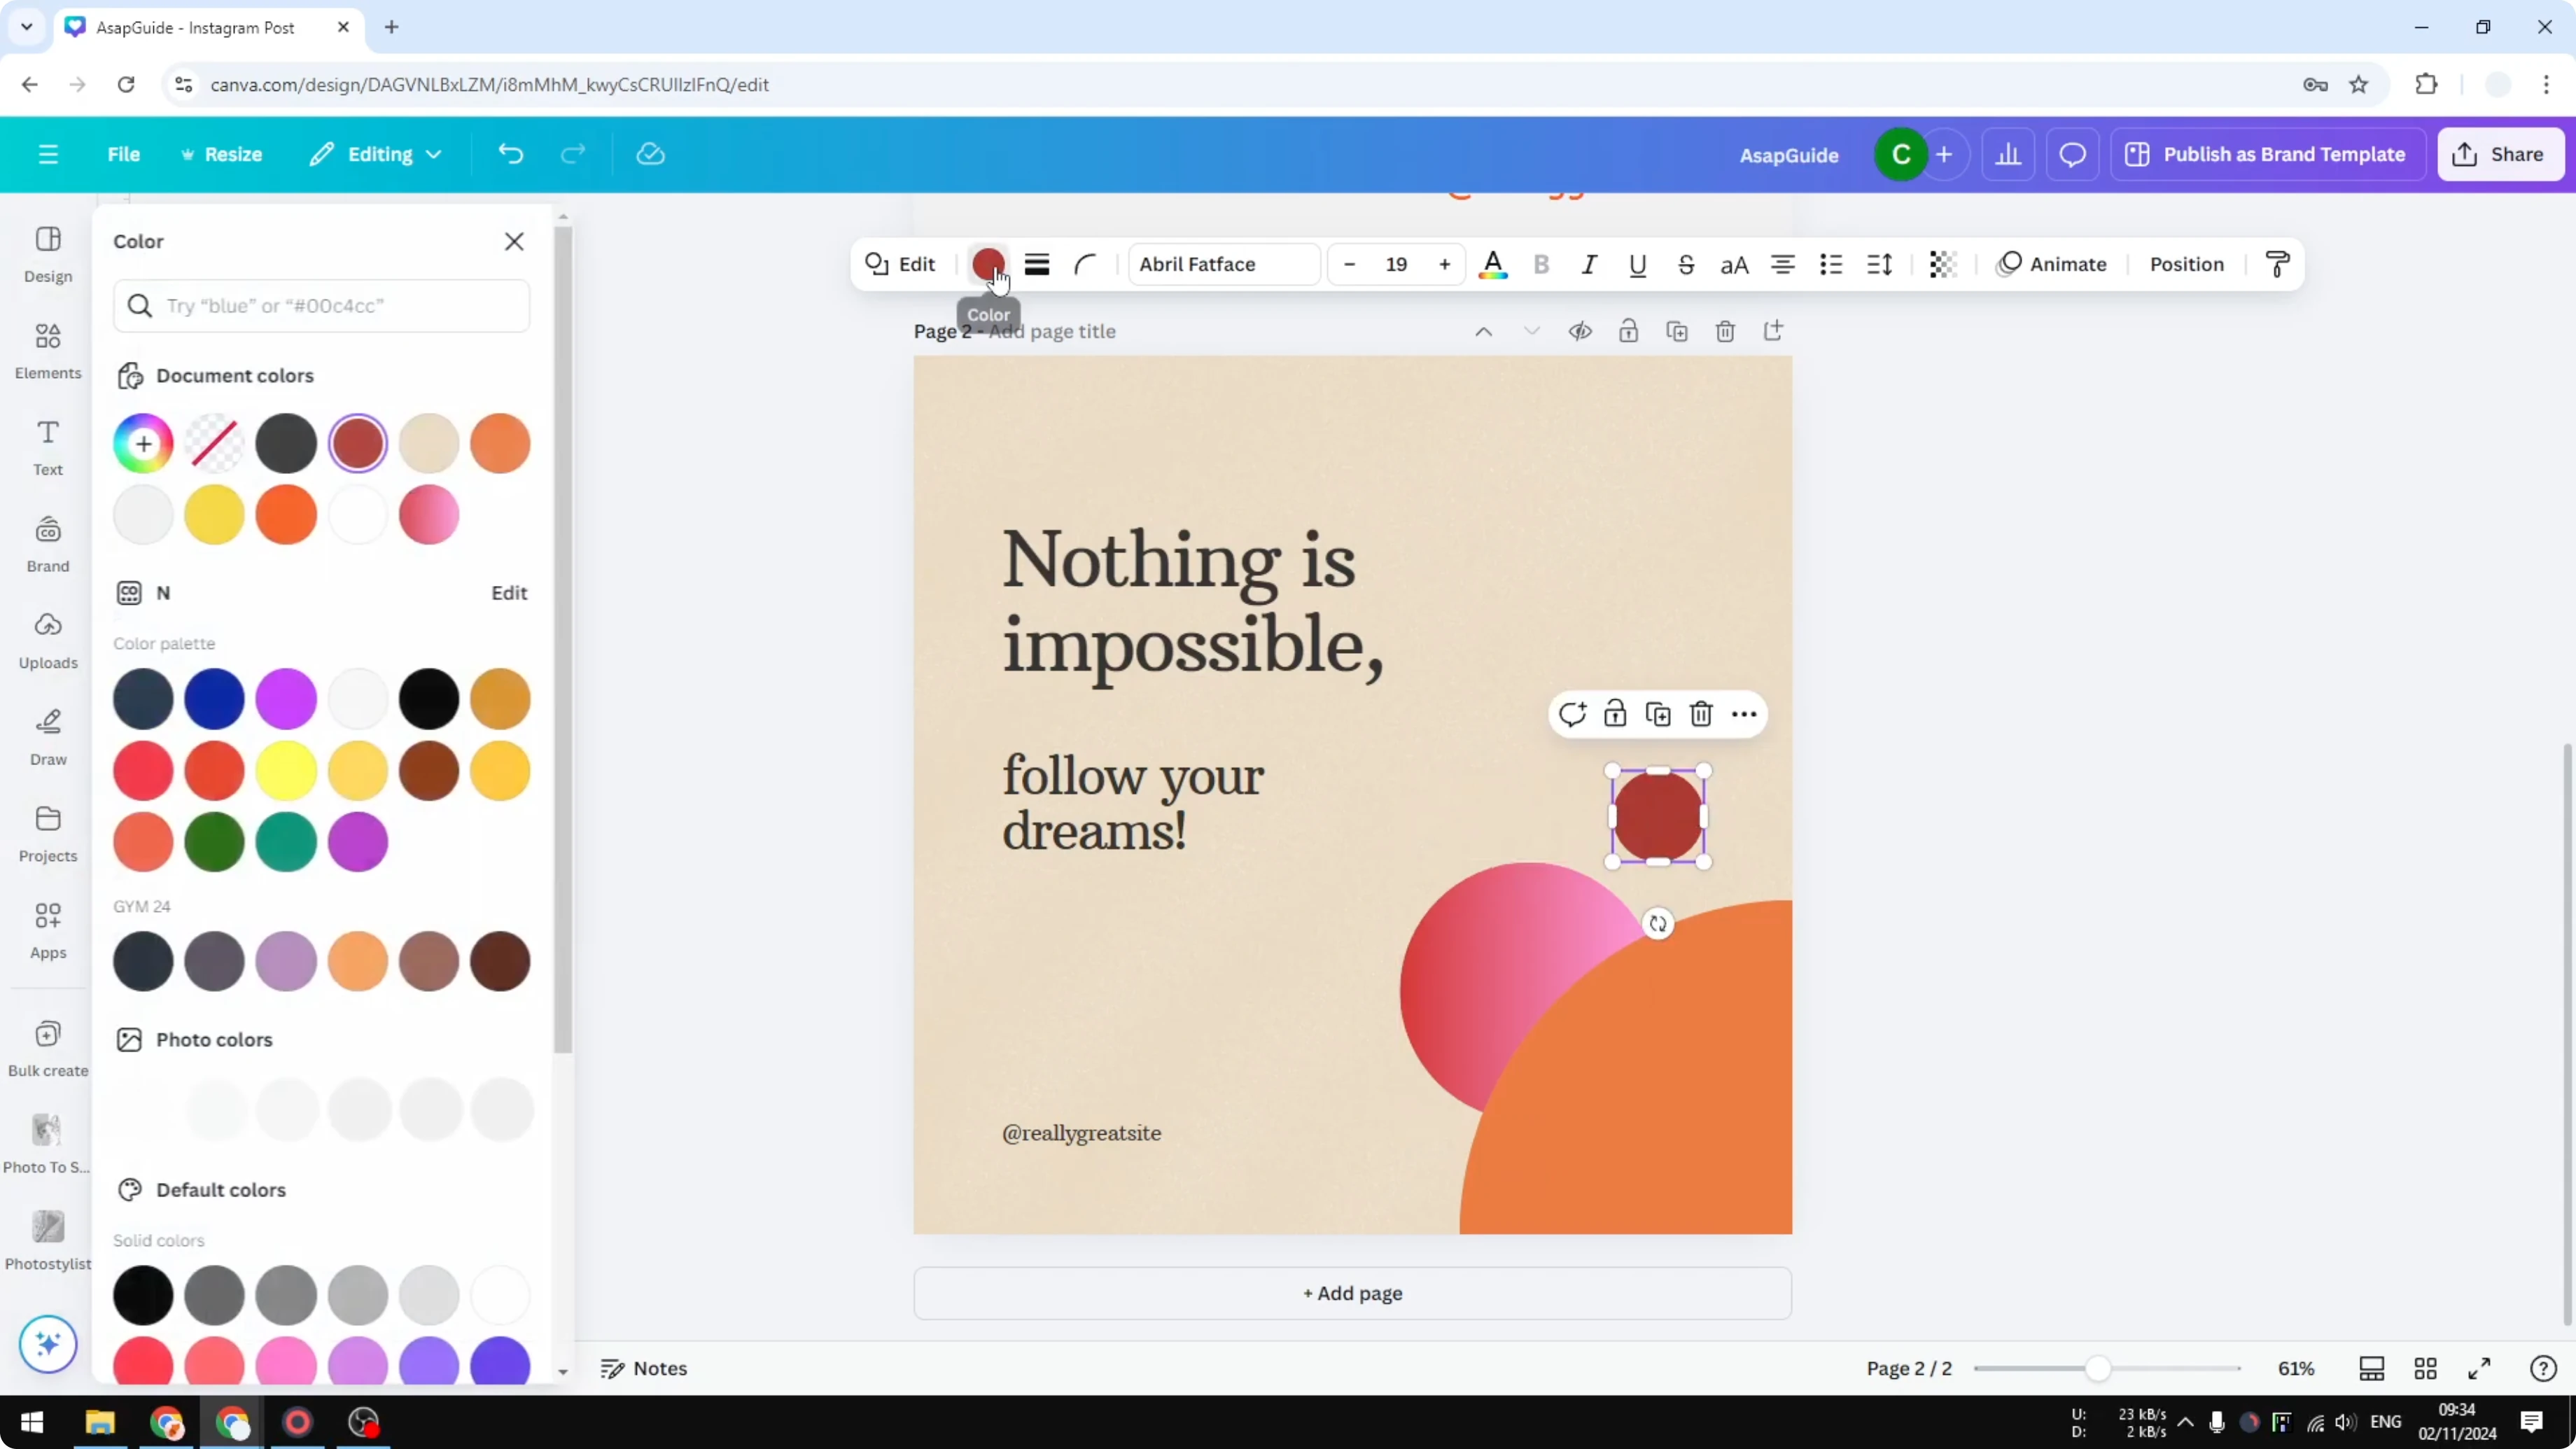Collapse Page 2 using the up chevron
This screenshot has height=1449, width=2576.
tap(1483, 331)
